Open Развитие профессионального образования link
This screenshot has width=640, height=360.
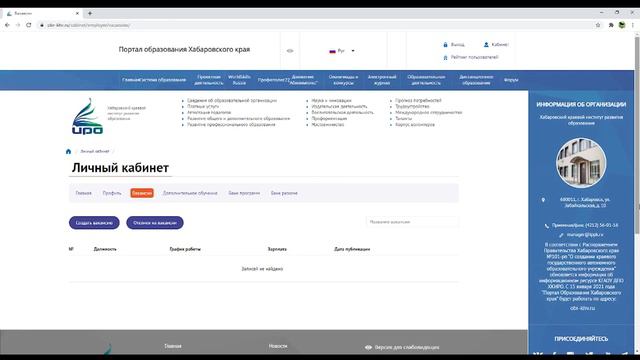pos(231,124)
